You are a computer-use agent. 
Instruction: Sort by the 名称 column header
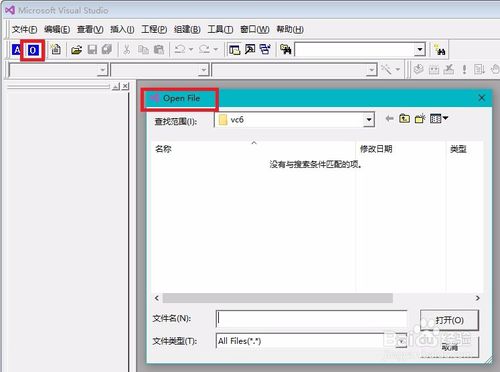click(253, 149)
